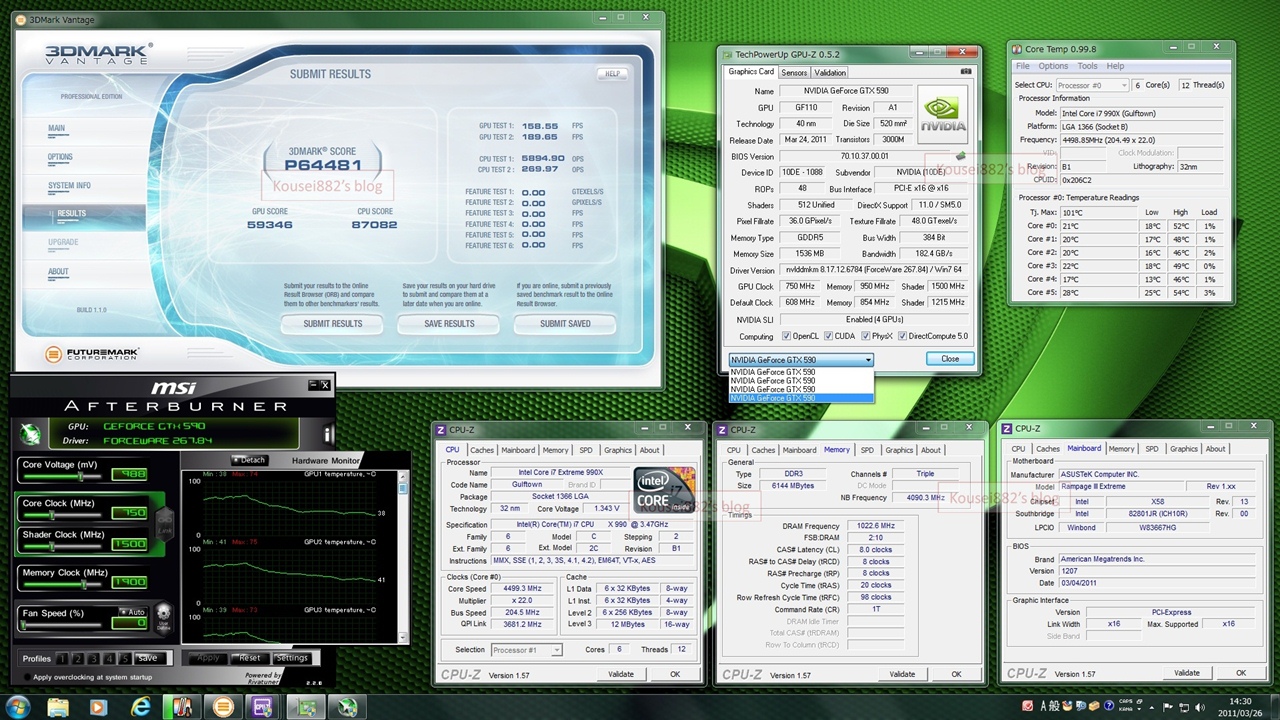Image resolution: width=1280 pixels, height=720 pixels.
Task: Toggle the OpenCL checkbox in GPU-Z
Action: [x=786, y=336]
